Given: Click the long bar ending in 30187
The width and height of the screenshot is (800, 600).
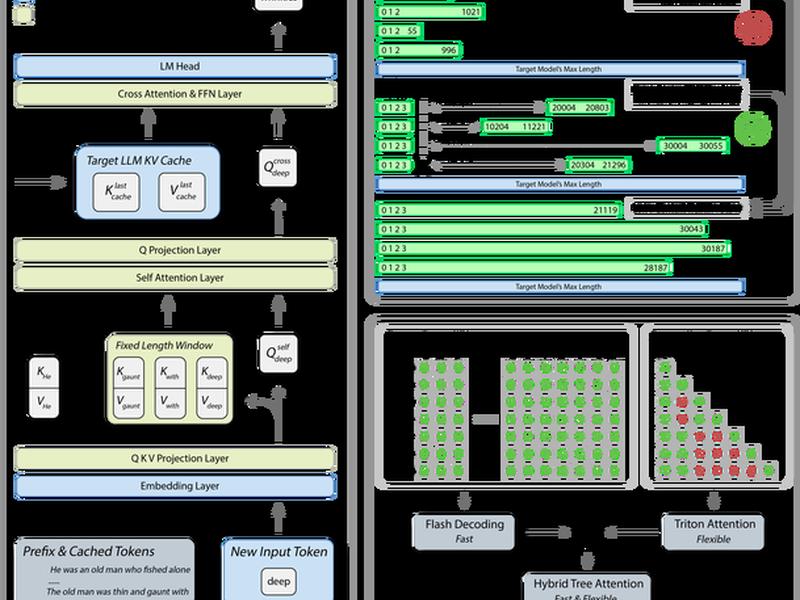Looking at the screenshot, I should pyautogui.click(x=553, y=248).
